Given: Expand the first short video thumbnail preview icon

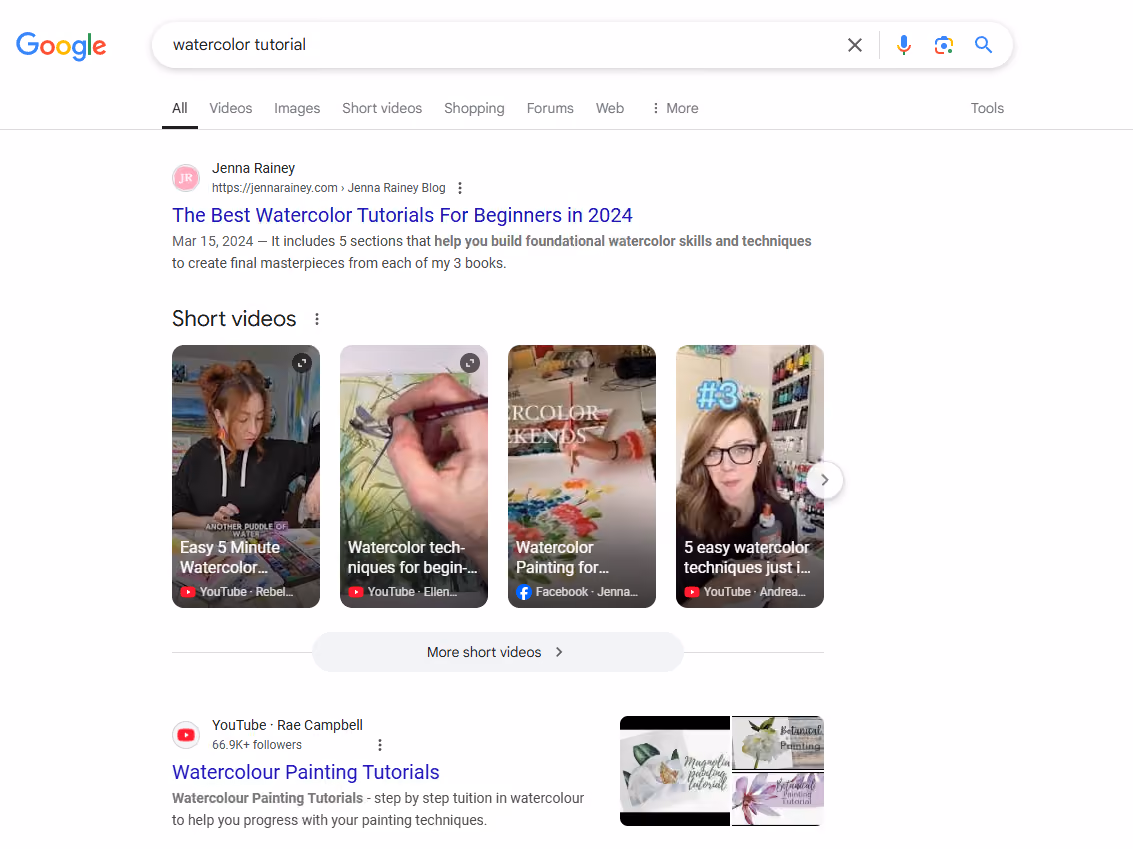Looking at the screenshot, I should (302, 363).
